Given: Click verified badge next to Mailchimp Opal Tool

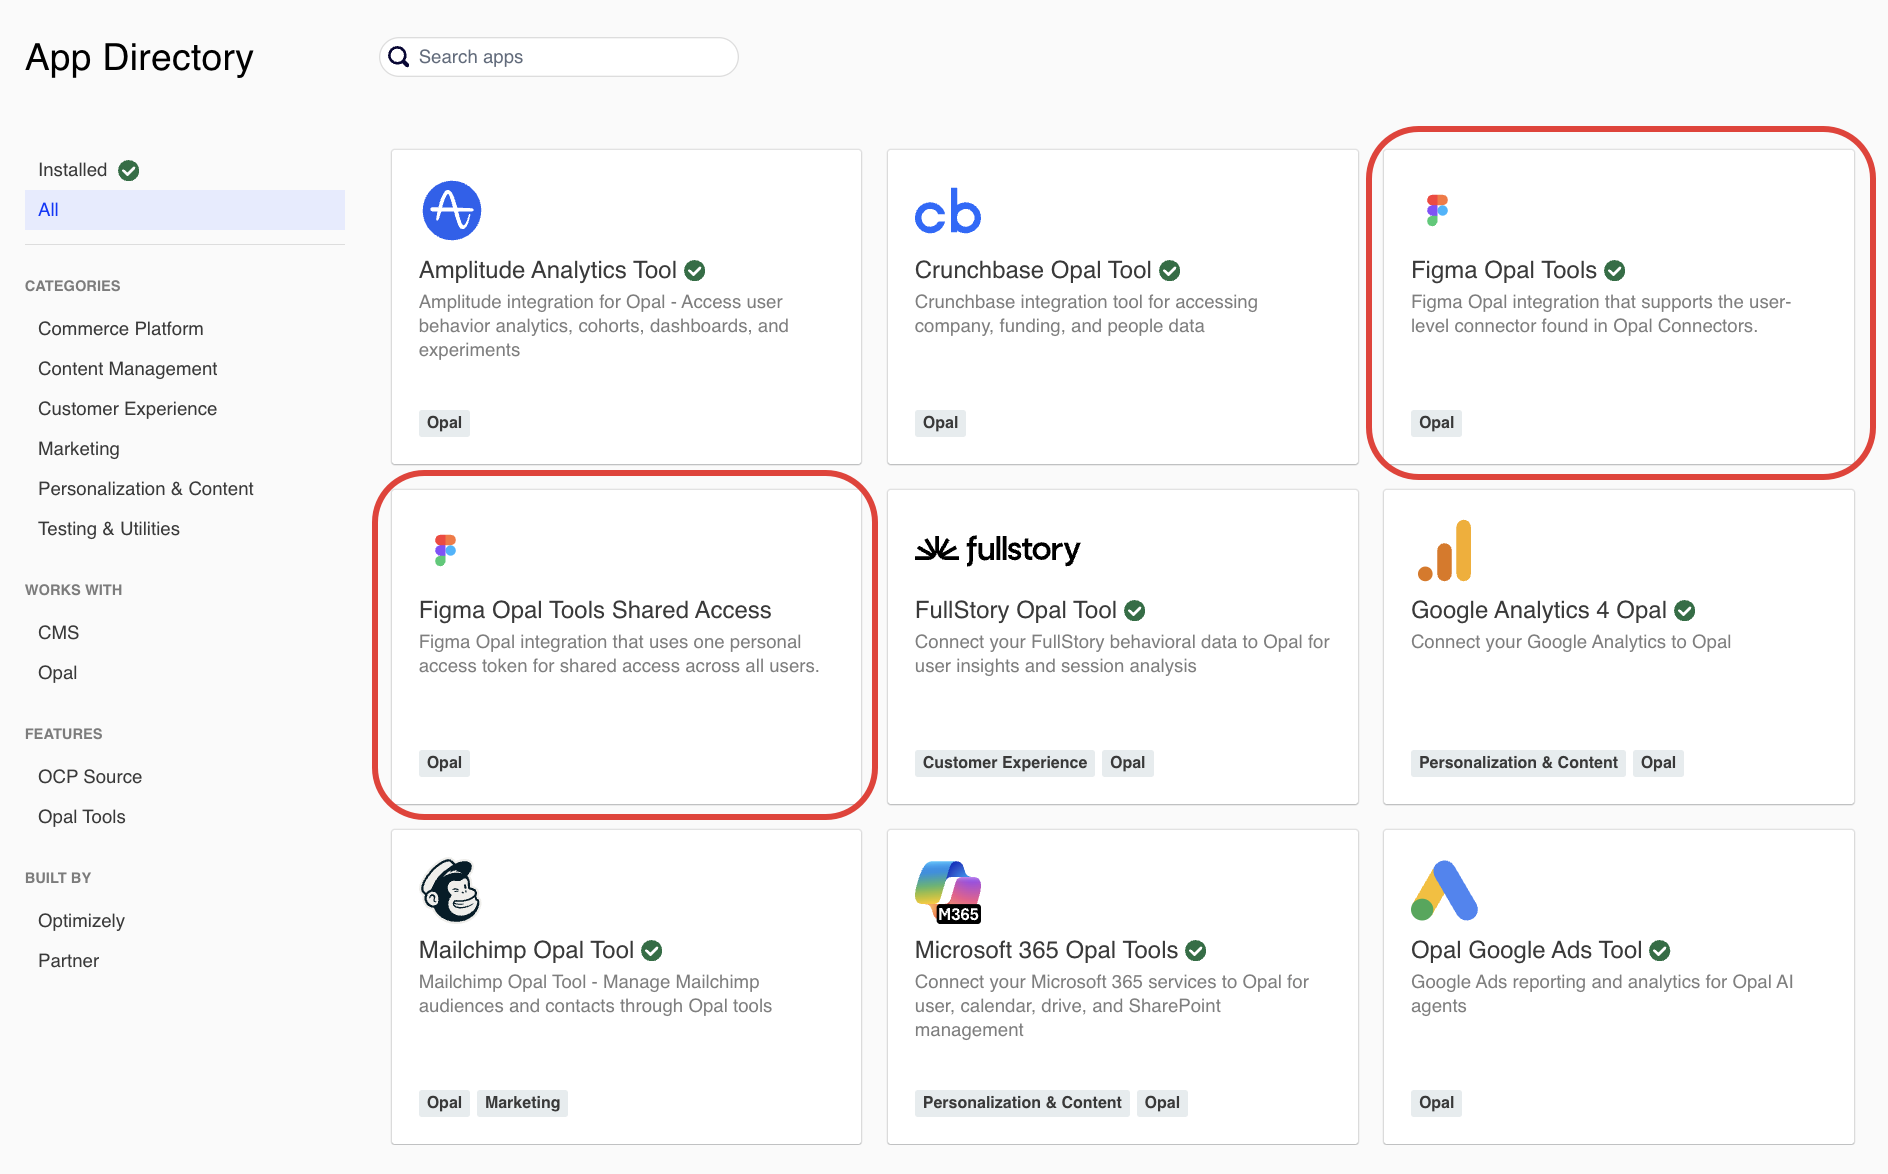Looking at the screenshot, I should click(652, 950).
